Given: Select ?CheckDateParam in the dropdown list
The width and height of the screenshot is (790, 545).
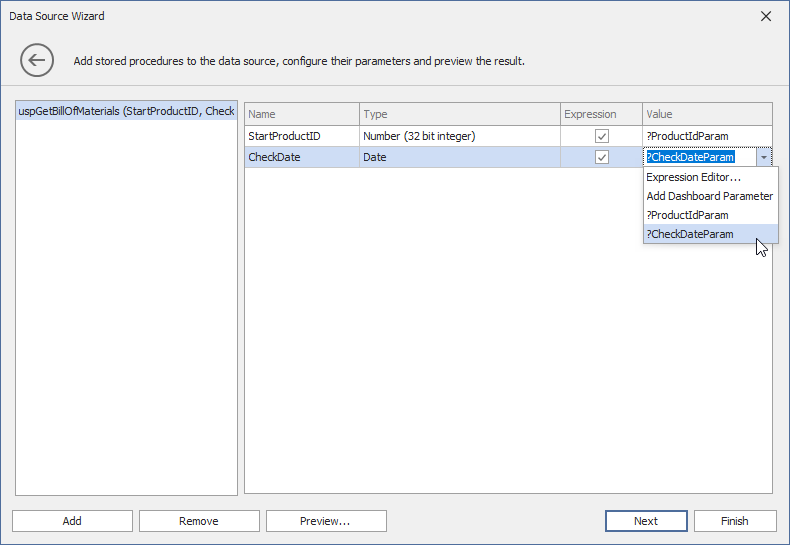Looking at the screenshot, I should (690, 234).
